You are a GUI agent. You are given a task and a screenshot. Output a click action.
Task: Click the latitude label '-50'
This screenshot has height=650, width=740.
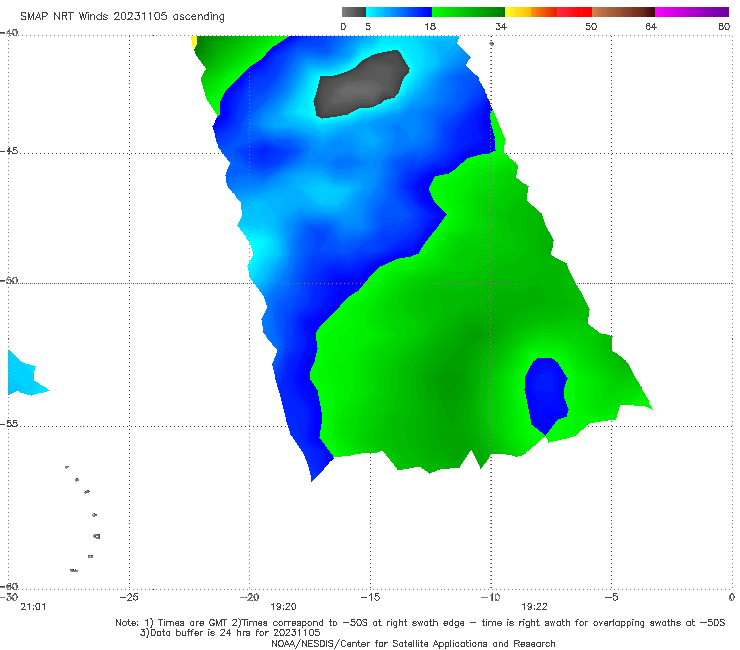[x=9, y=280]
